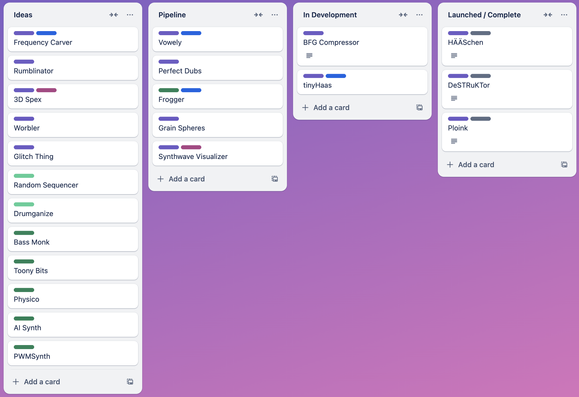This screenshot has height=397, width=579.
Task: Click gray label on Ploink card
Action: click(481, 119)
